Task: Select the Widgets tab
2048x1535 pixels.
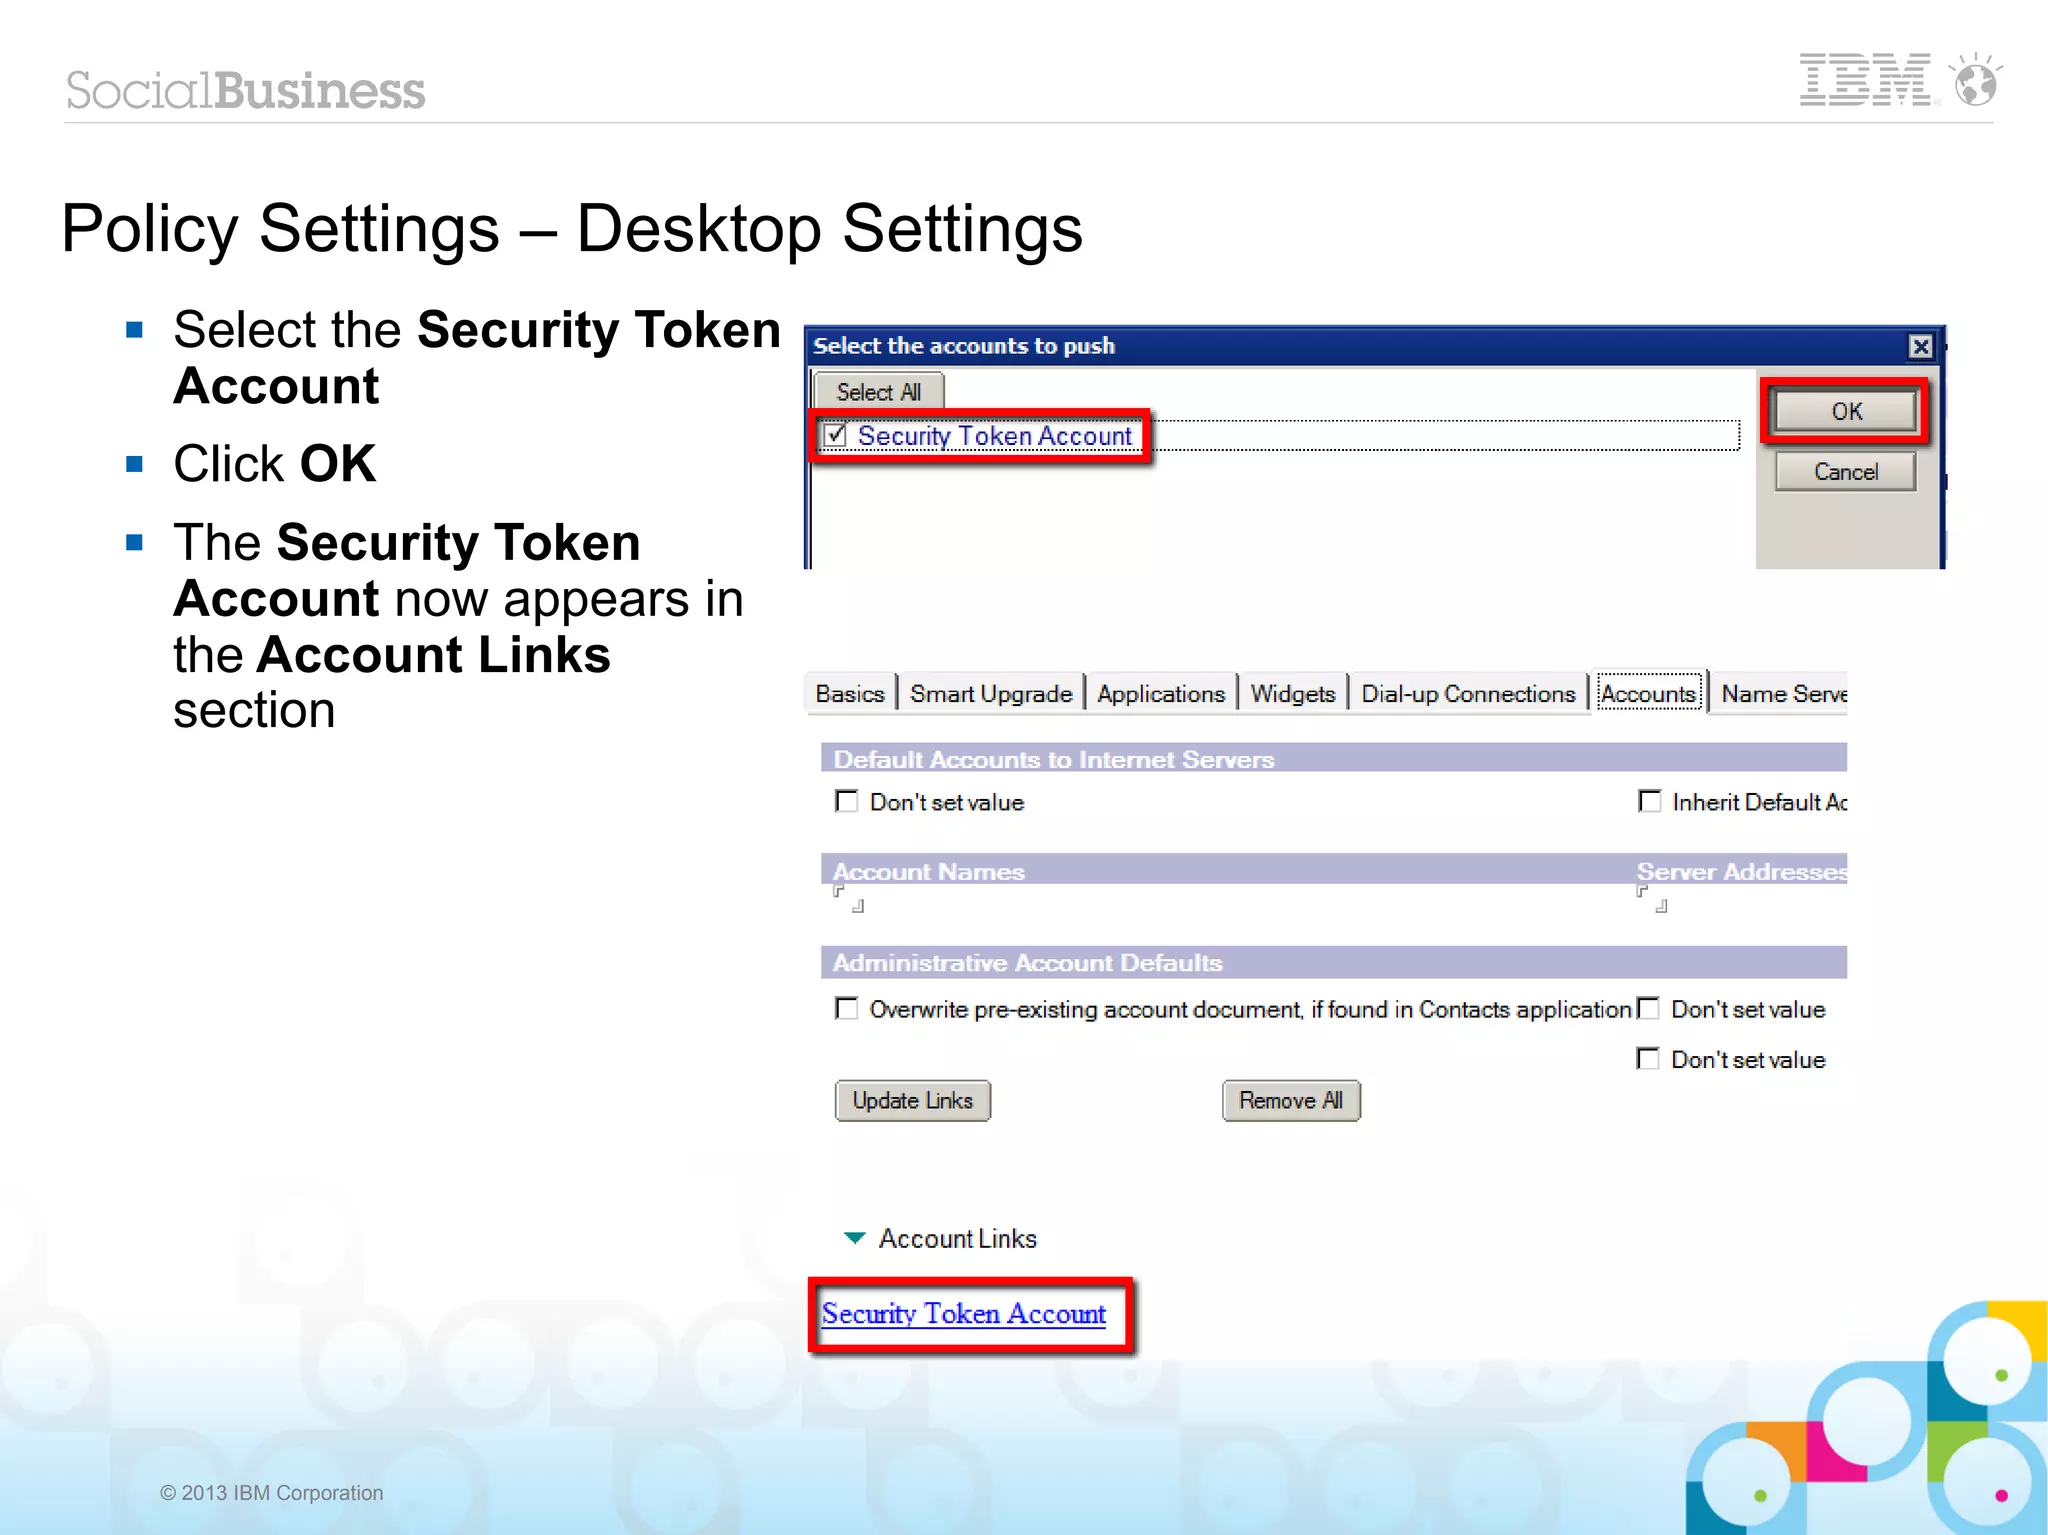Action: click(x=1293, y=694)
